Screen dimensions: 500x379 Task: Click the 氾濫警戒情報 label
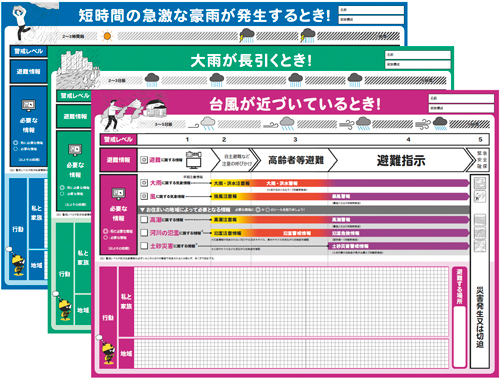pos(297,233)
